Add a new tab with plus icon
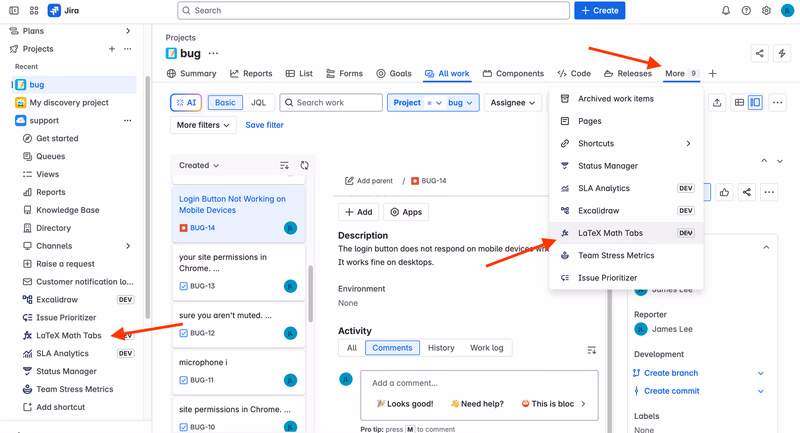Viewport: 800px width, 433px height. click(x=713, y=73)
